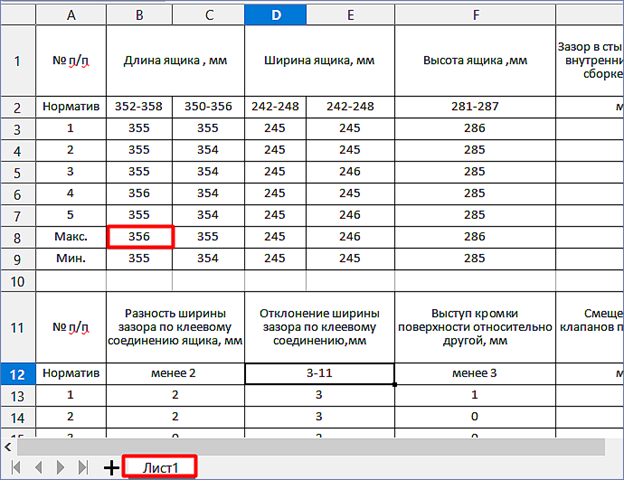Select cell 'Длина ящика , мм'
Screen dimensions: 624x480
tap(176, 61)
